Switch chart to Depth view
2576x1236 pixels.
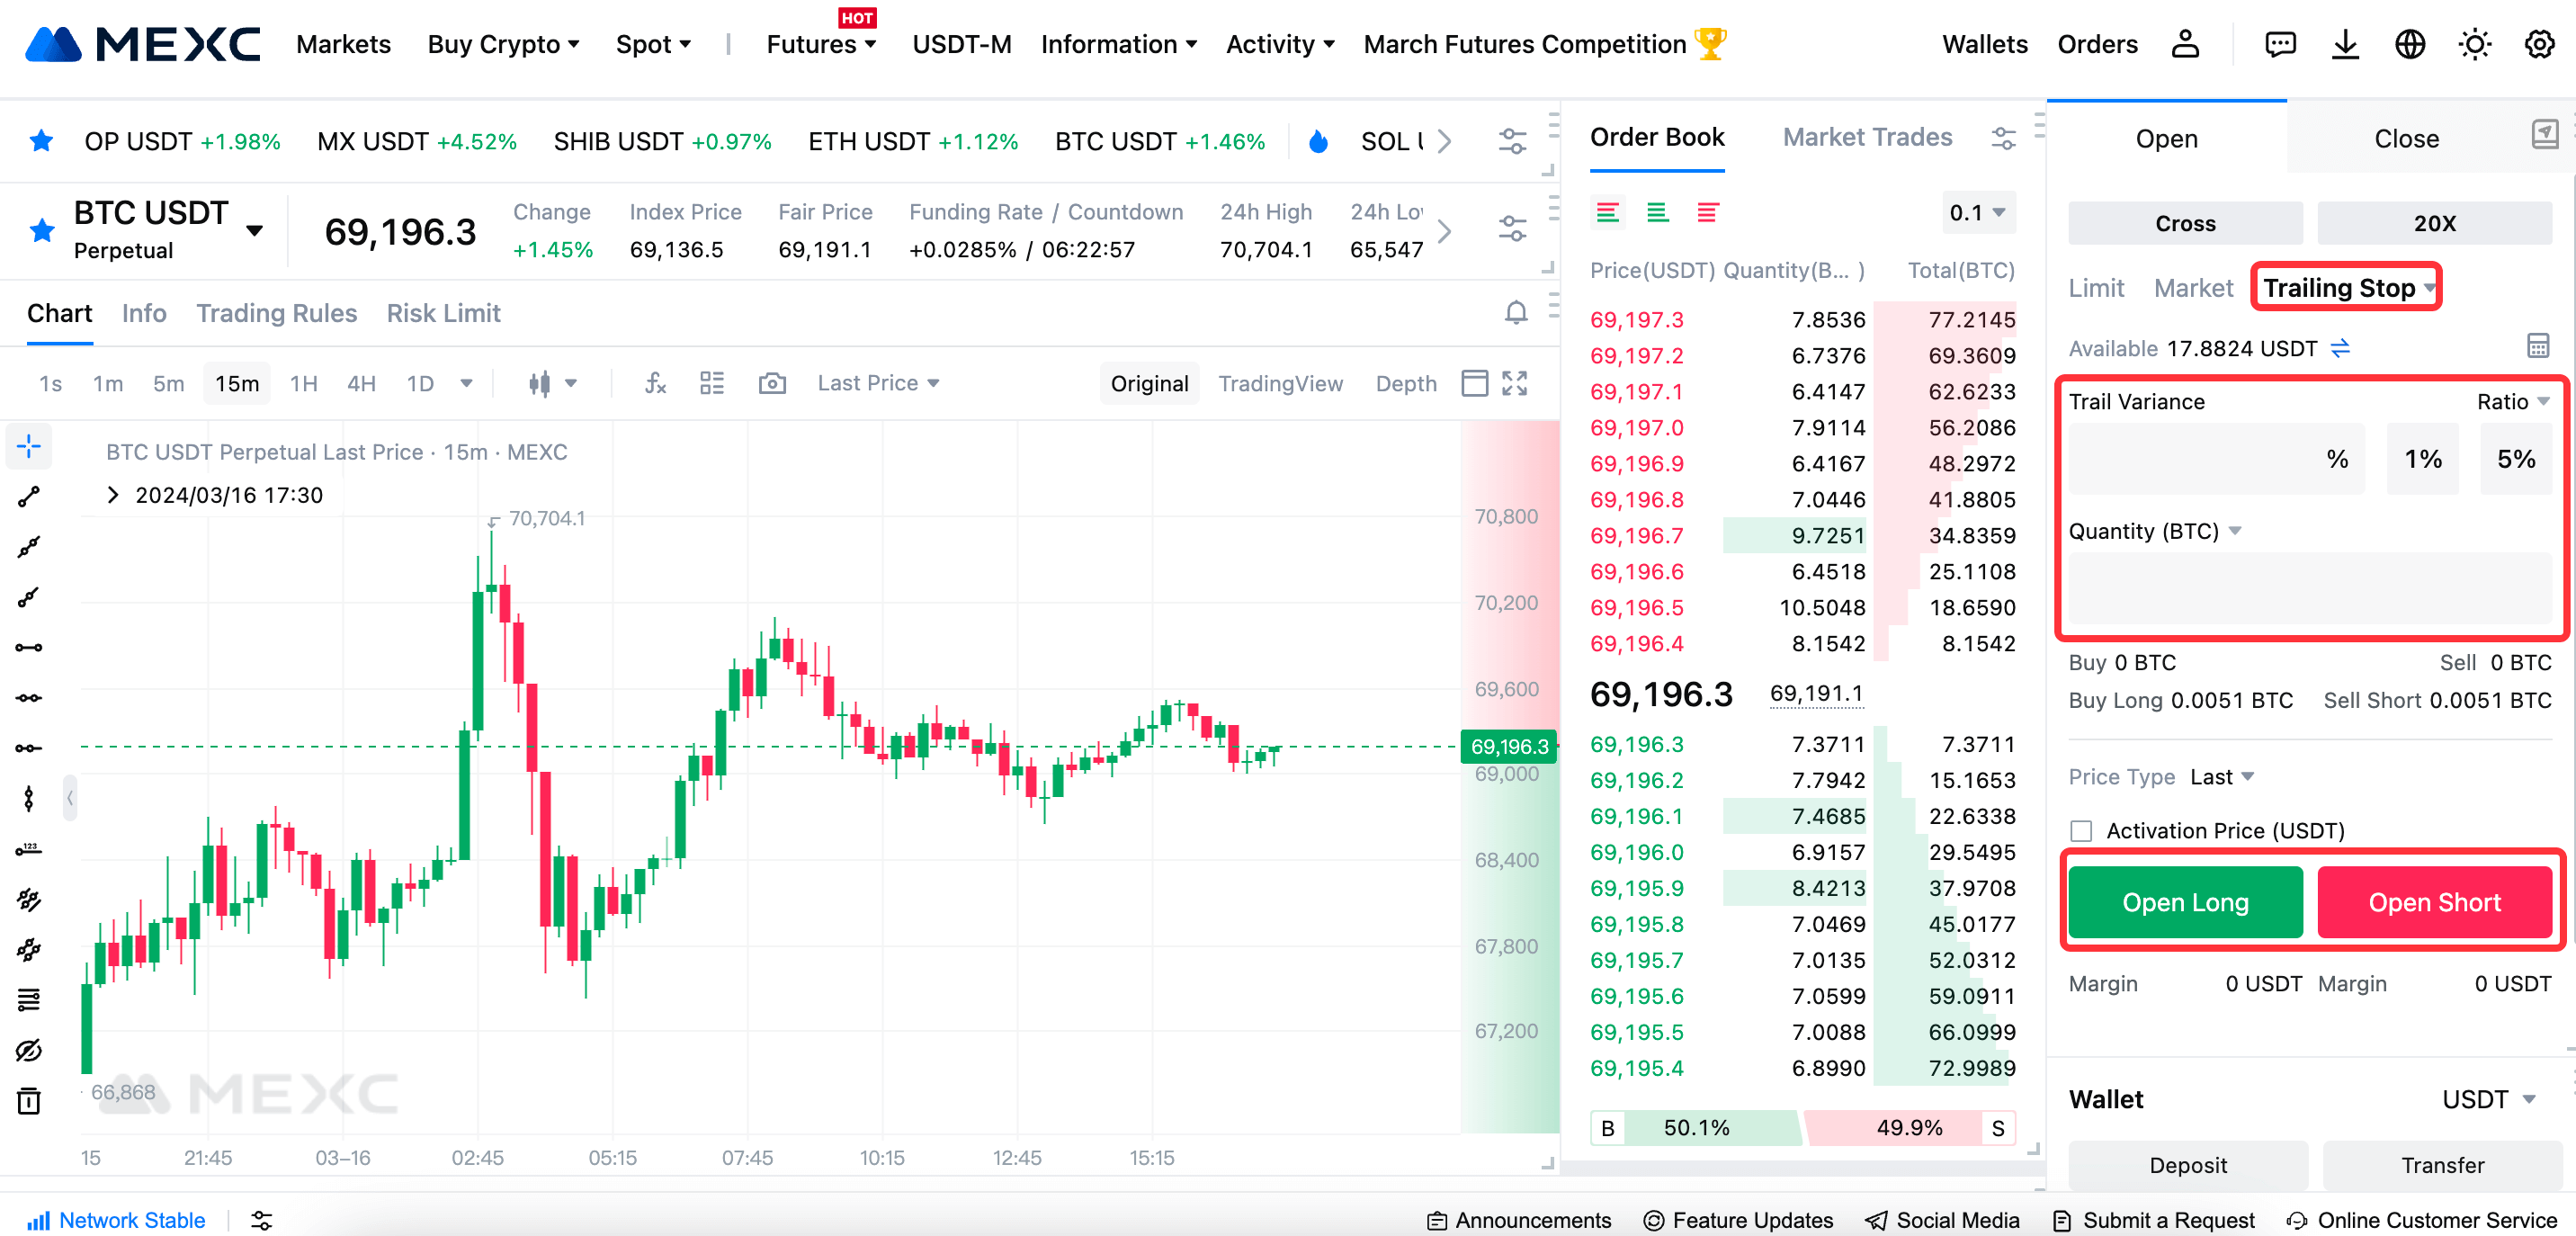(x=1406, y=383)
